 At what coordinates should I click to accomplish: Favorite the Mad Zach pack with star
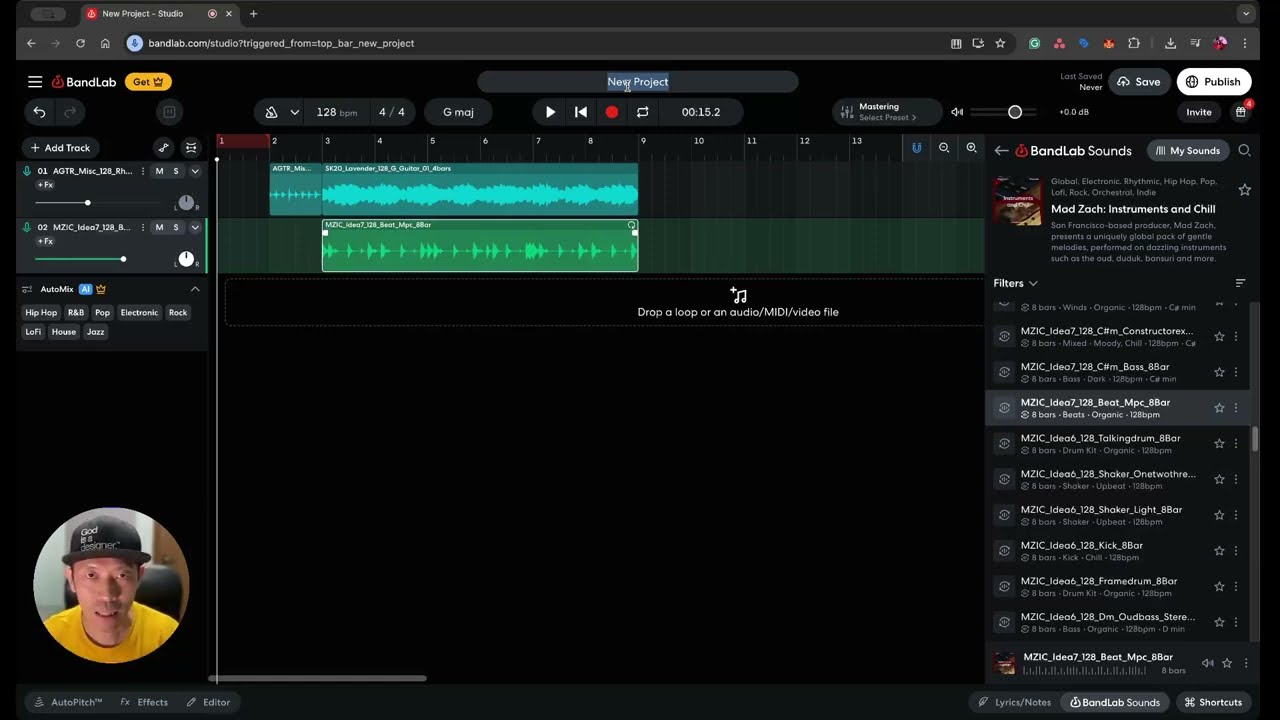tap(1245, 190)
